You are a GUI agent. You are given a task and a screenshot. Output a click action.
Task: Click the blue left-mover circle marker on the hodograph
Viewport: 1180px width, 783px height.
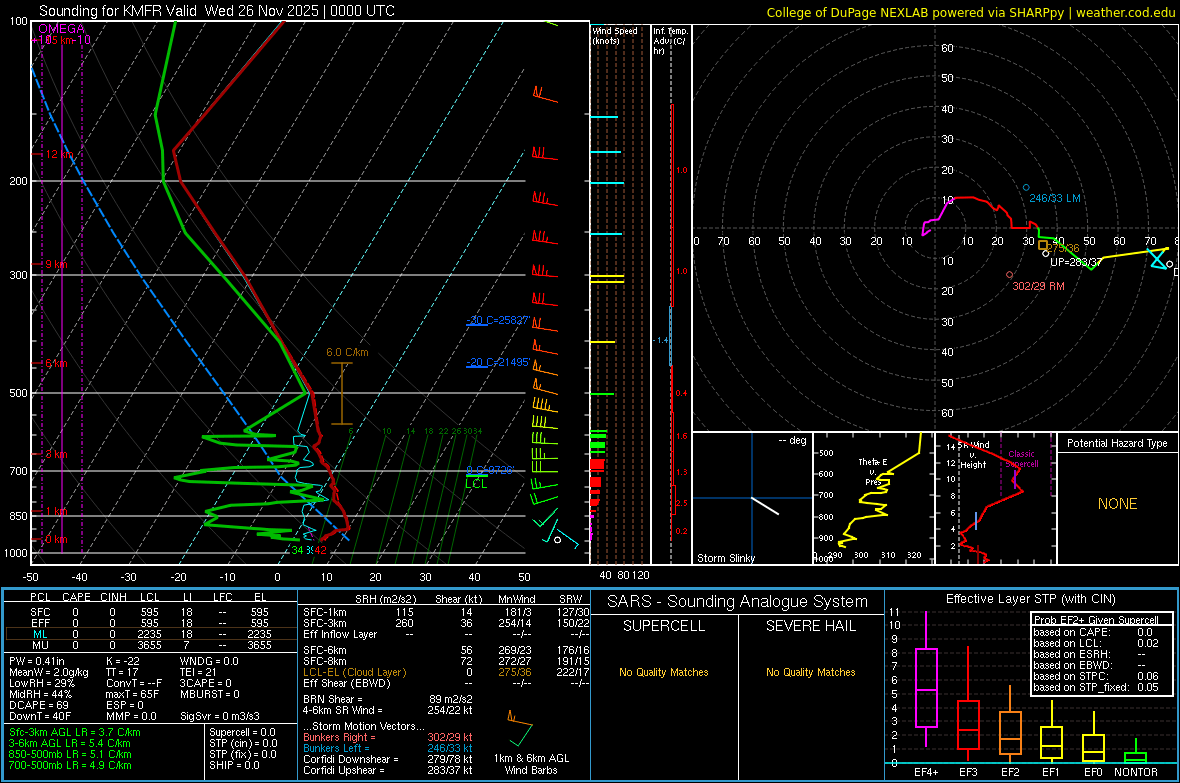(1026, 187)
